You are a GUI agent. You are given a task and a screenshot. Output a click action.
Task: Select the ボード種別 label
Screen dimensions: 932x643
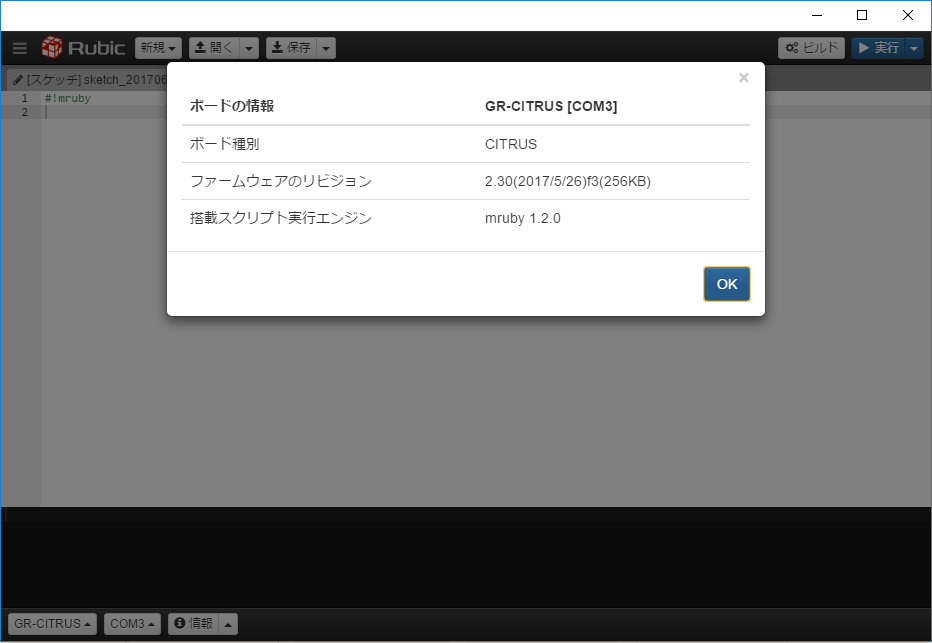click(225, 144)
